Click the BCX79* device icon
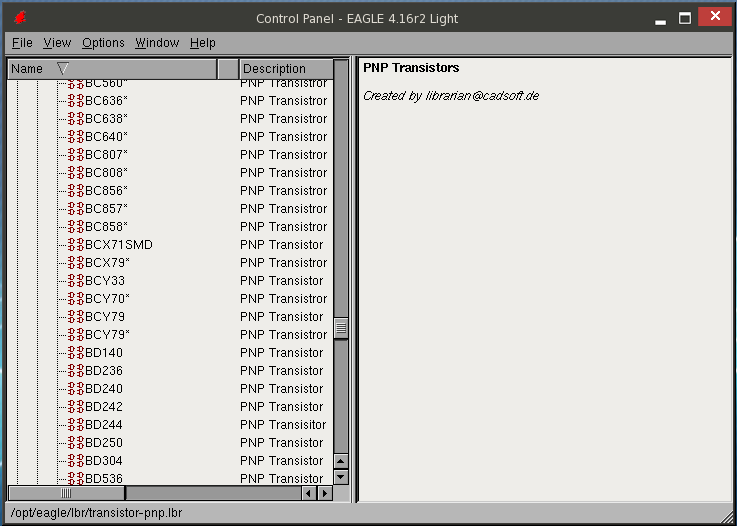The height and width of the screenshot is (526, 737). pos(76,263)
